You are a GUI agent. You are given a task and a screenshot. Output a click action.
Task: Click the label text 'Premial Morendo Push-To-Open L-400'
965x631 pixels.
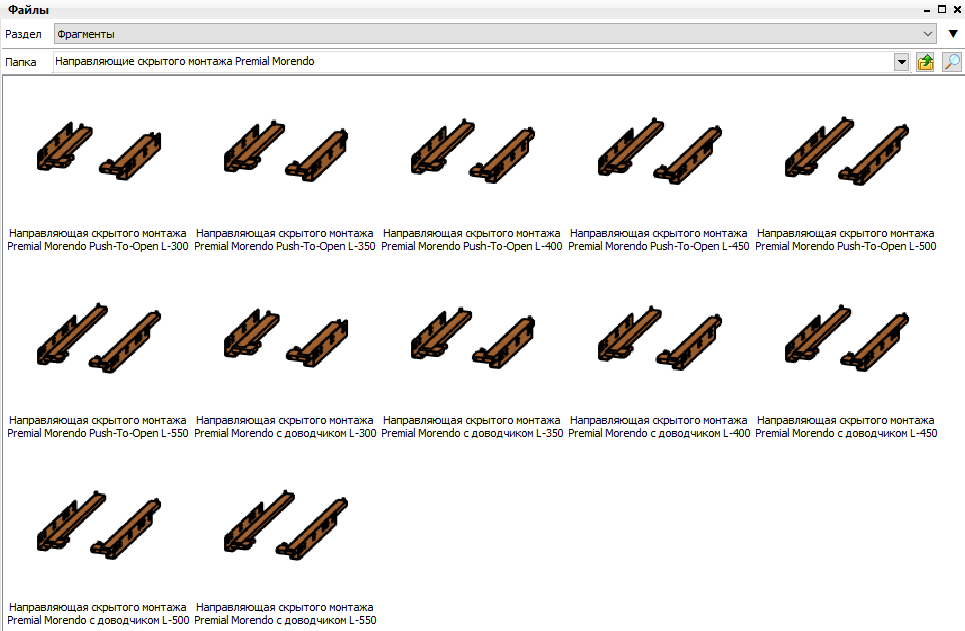point(472,246)
